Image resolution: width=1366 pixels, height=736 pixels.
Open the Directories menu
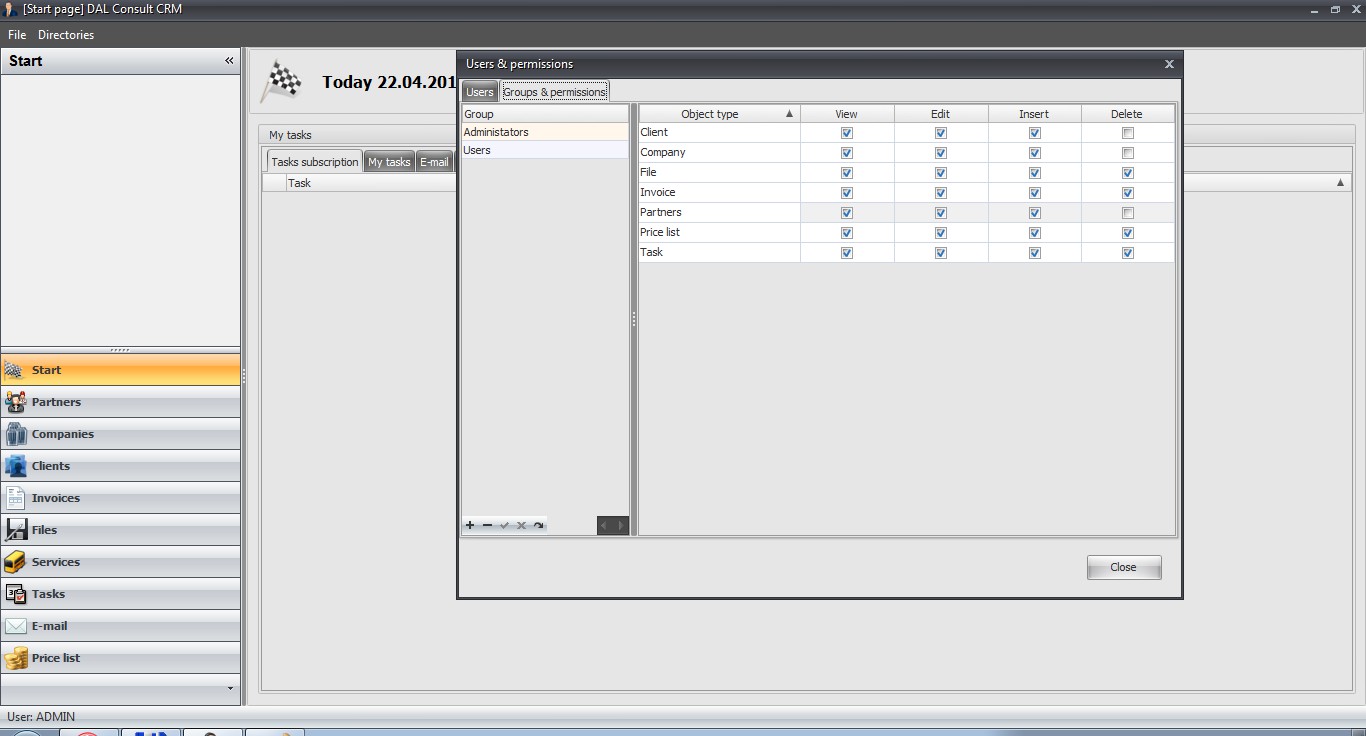pyautogui.click(x=66, y=35)
